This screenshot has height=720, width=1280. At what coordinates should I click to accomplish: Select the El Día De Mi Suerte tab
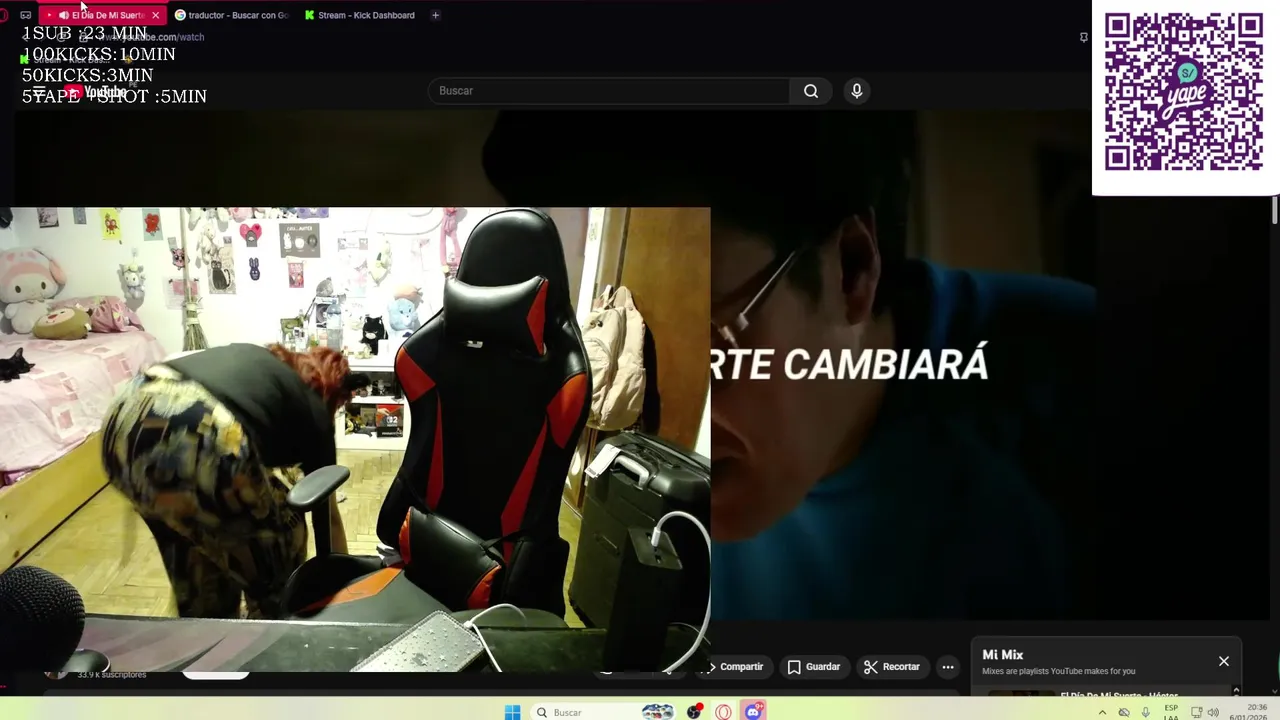tap(101, 15)
